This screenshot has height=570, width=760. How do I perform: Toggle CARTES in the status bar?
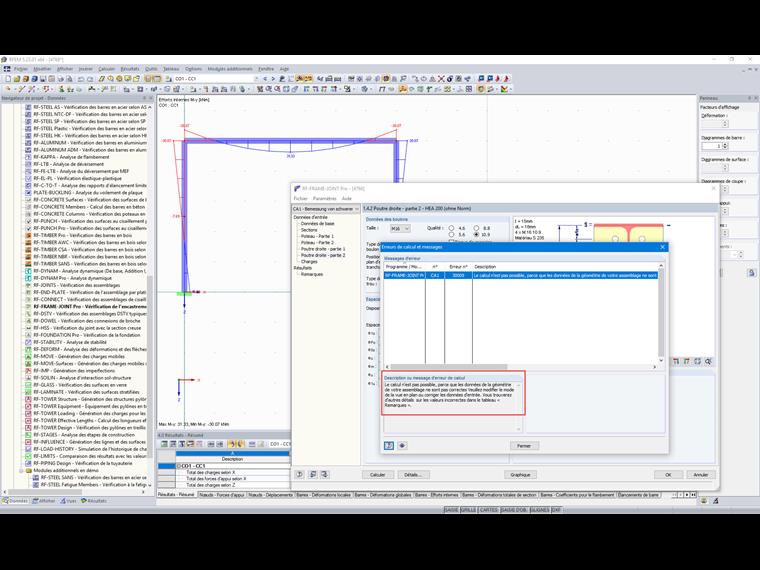pyautogui.click(x=489, y=510)
